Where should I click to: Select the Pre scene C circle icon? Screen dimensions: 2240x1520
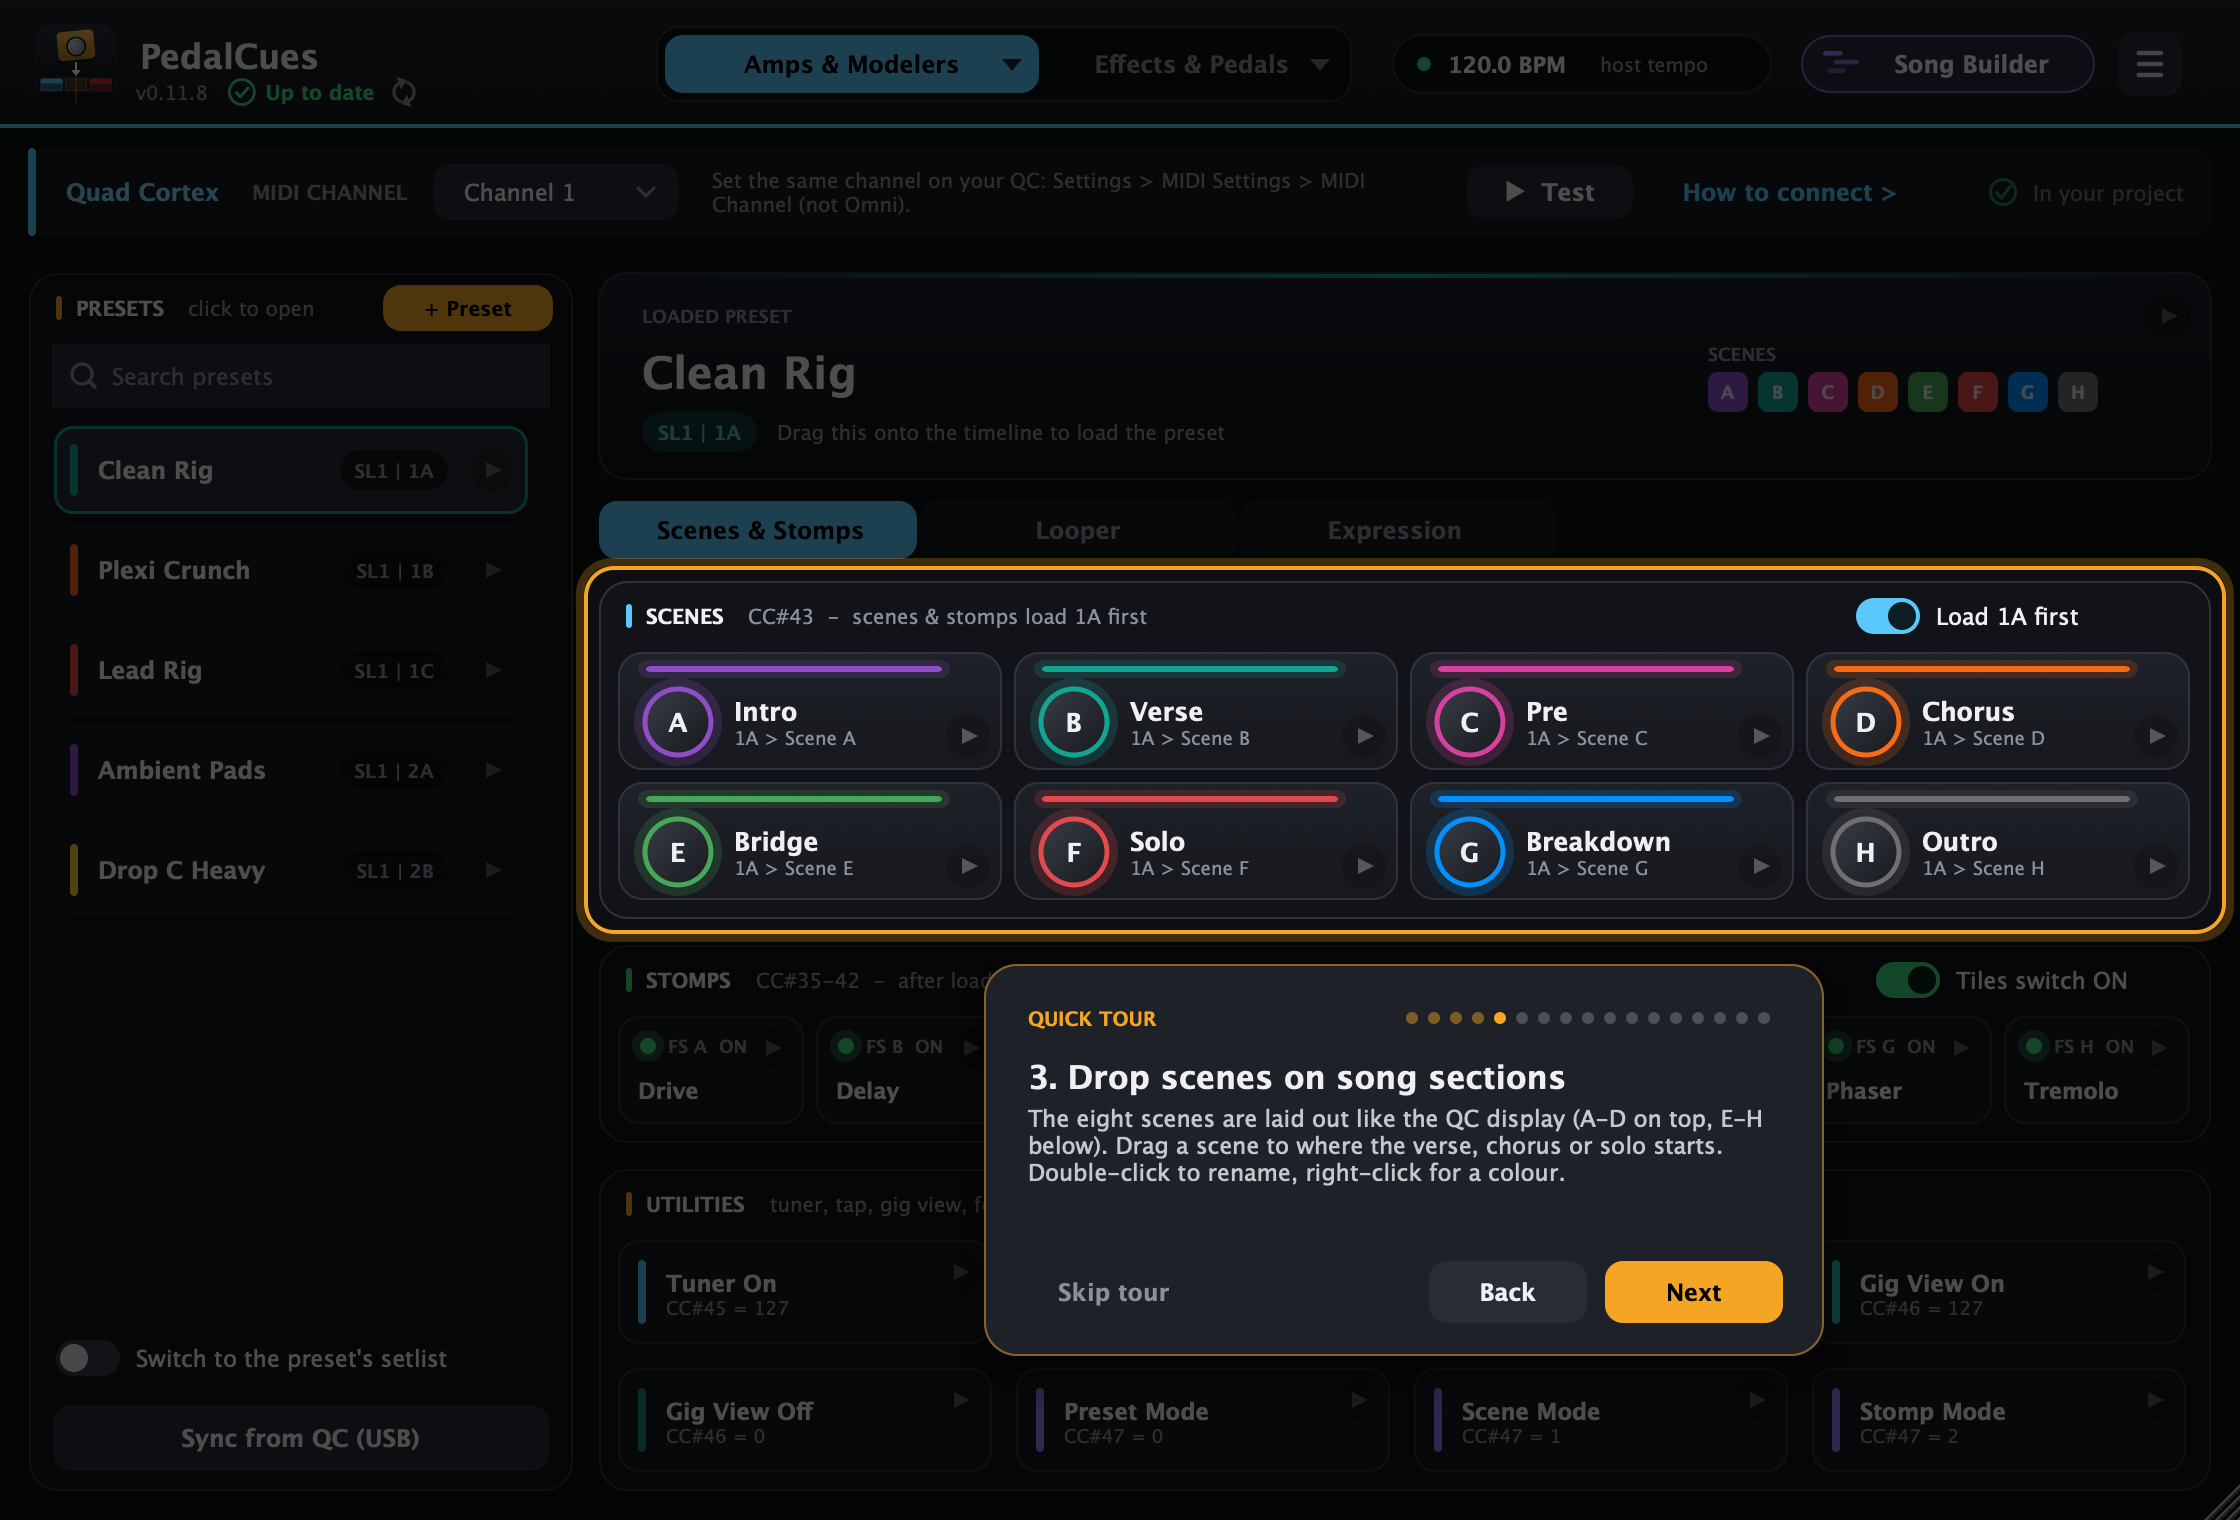[x=1469, y=722]
